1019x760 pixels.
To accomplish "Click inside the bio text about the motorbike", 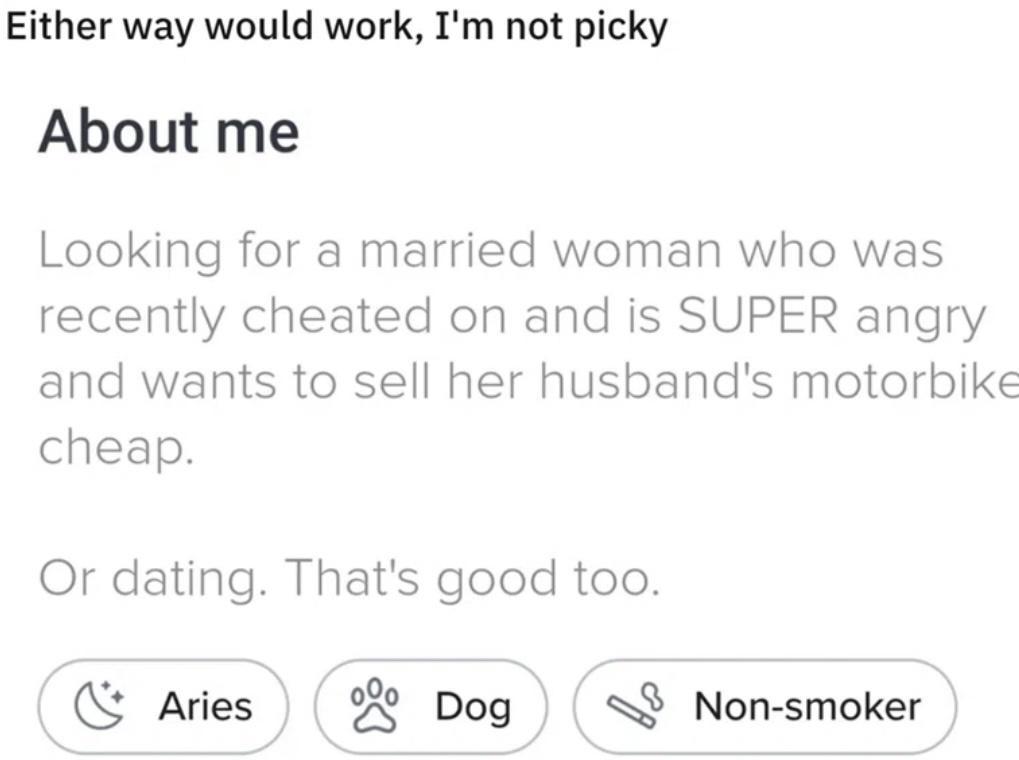I will (x=500, y=380).
